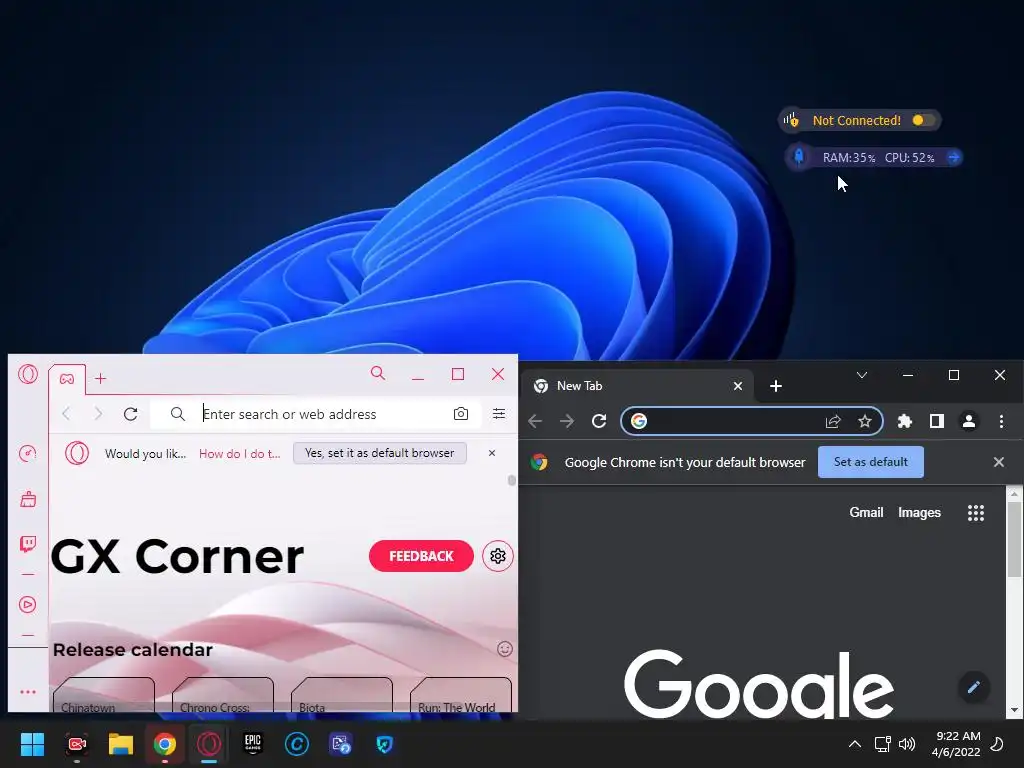The image size is (1024, 768).
Task: Open Chrome side panel
Action: click(x=936, y=421)
